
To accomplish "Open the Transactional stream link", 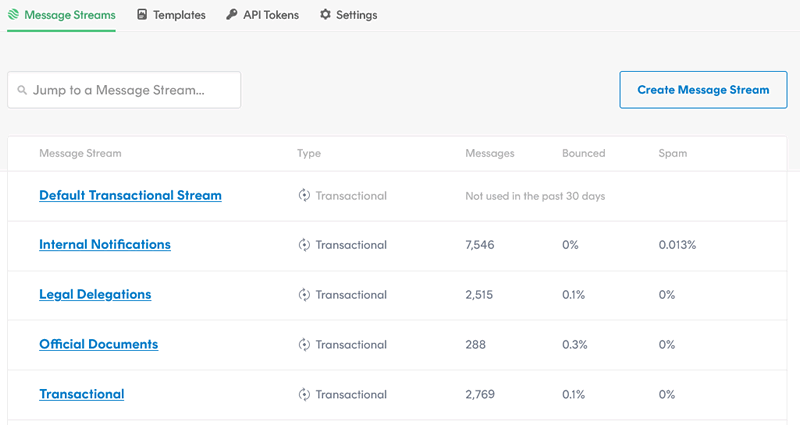I will tap(81, 395).
